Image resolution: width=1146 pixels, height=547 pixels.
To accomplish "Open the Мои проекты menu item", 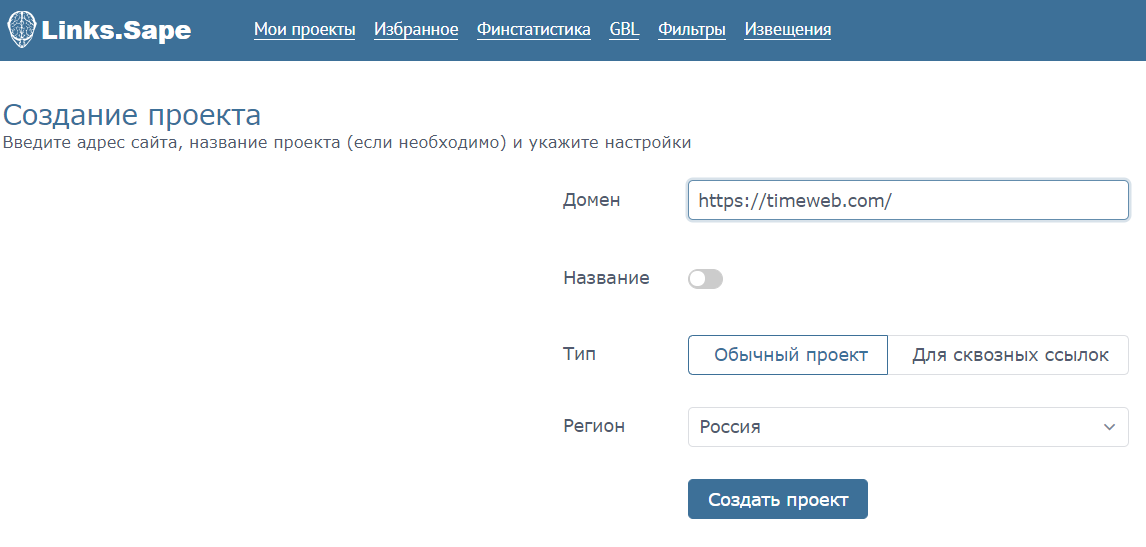I will click(304, 30).
